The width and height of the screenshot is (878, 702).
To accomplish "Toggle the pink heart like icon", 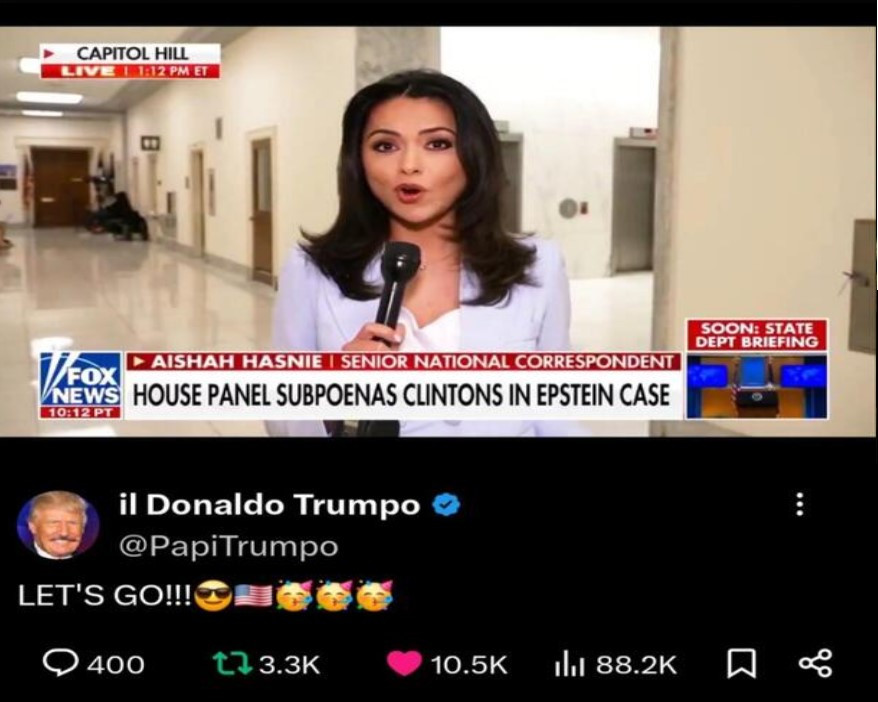I will (x=404, y=664).
